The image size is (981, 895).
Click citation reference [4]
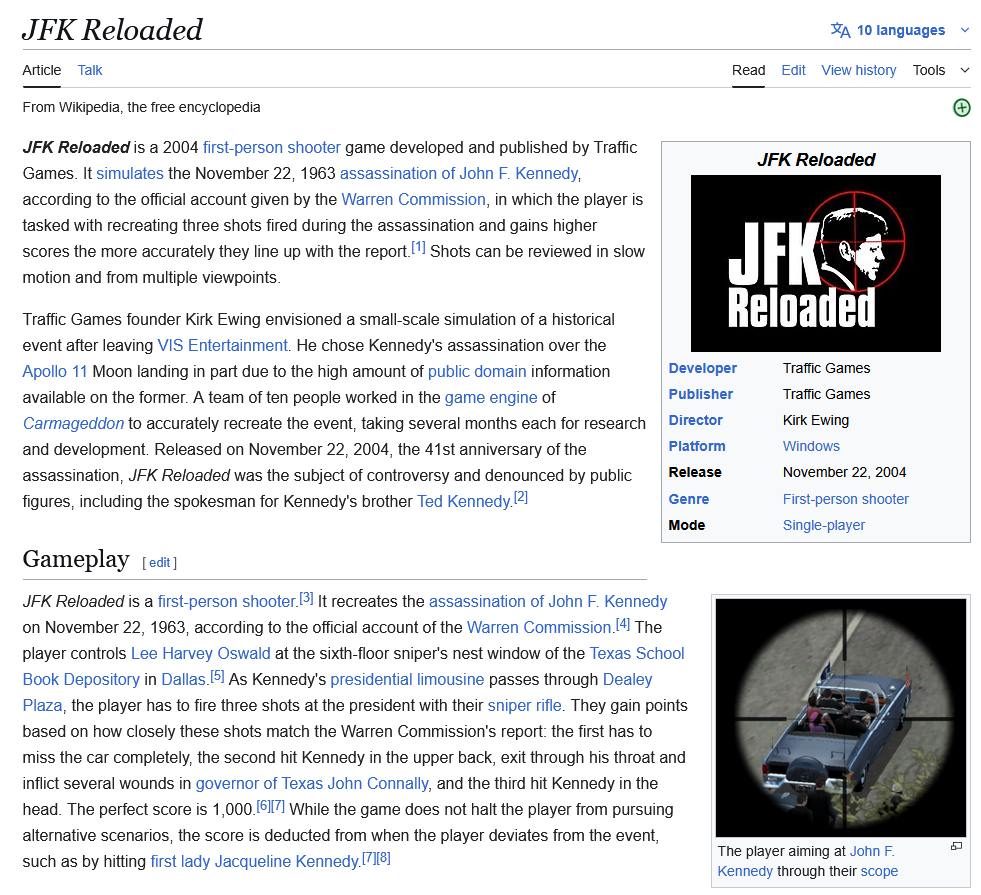pos(623,624)
